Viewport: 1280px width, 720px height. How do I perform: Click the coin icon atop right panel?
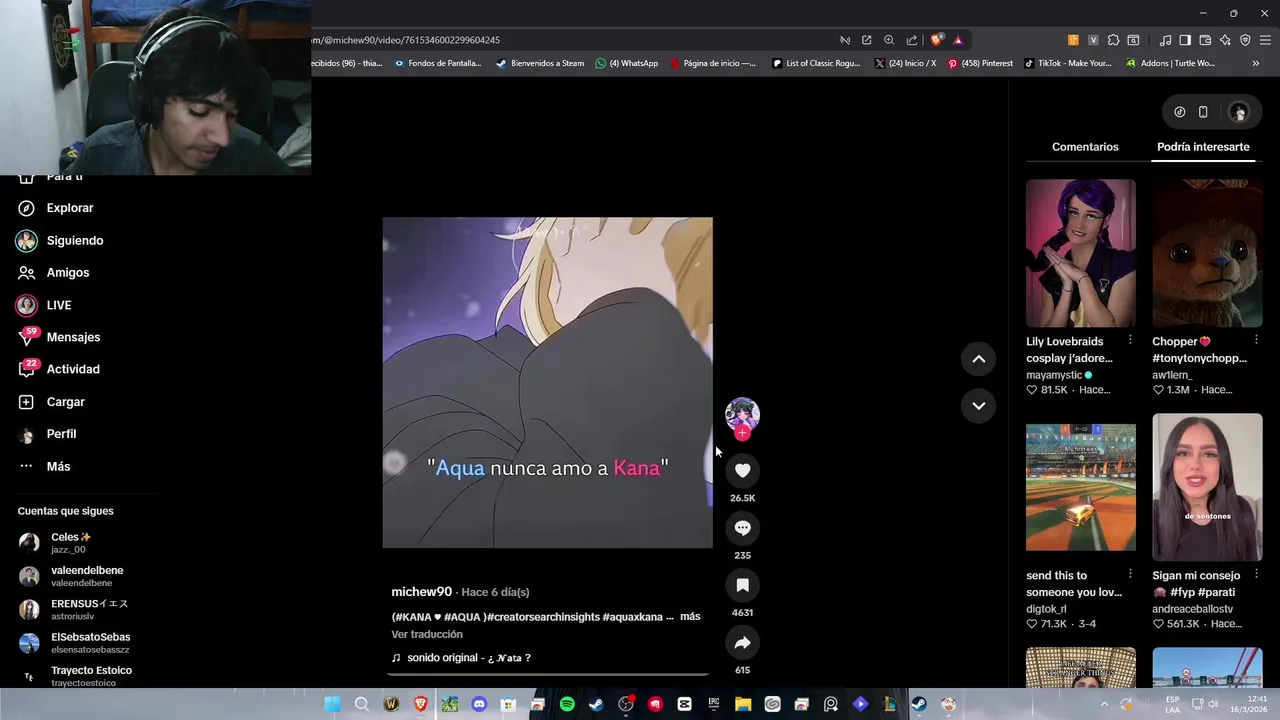tap(1179, 112)
